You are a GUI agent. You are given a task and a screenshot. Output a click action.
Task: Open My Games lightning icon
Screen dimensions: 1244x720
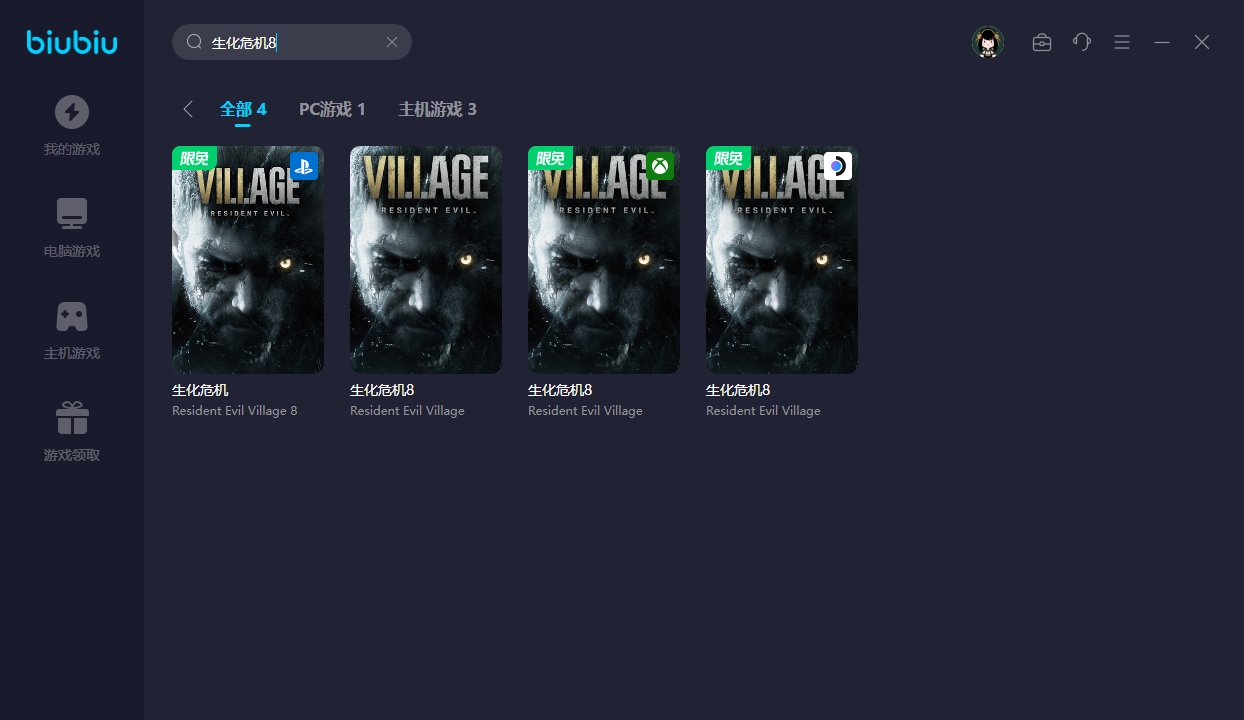(x=72, y=112)
